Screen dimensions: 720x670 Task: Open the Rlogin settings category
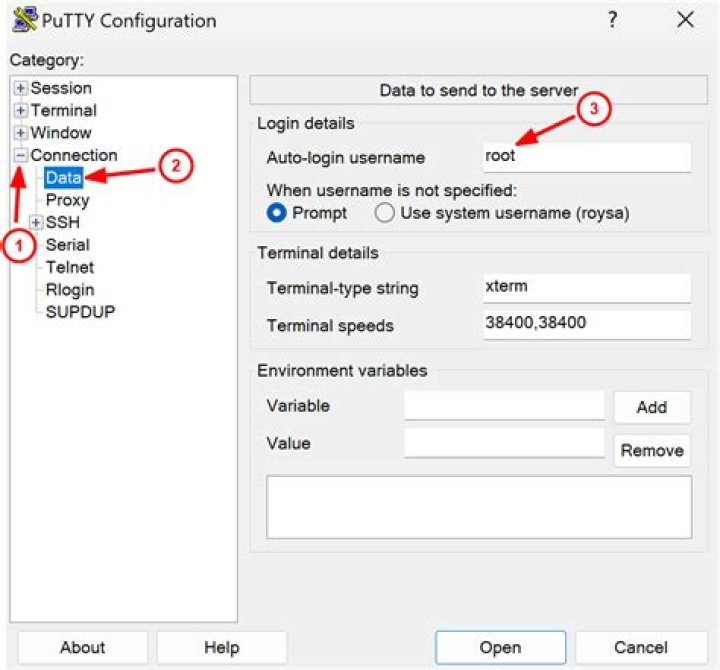[x=70, y=290]
